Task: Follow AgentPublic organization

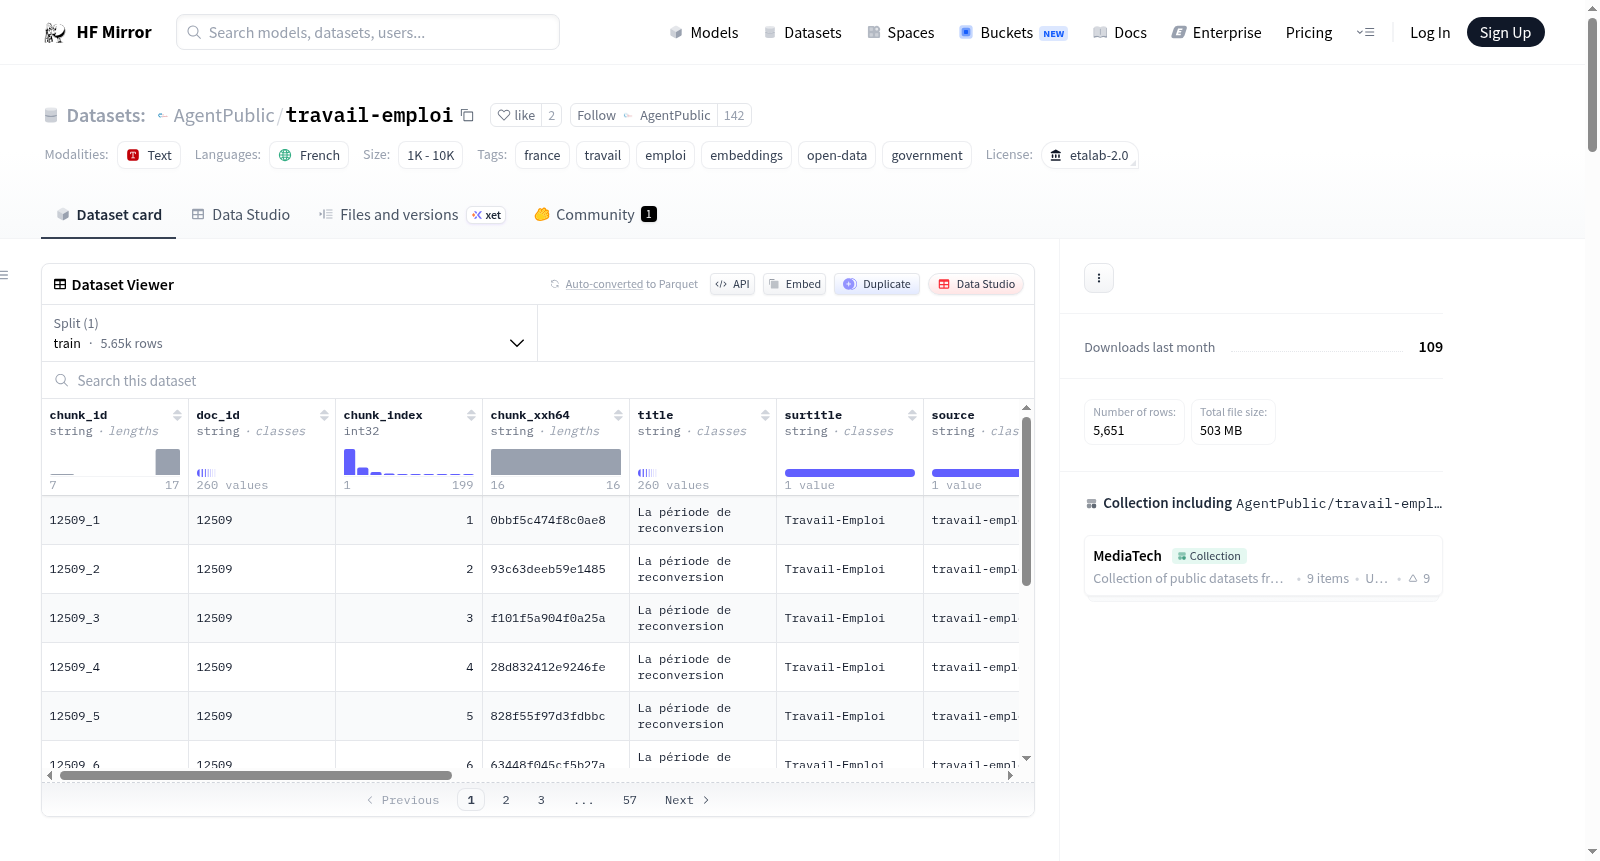Action: pos(643,115)
